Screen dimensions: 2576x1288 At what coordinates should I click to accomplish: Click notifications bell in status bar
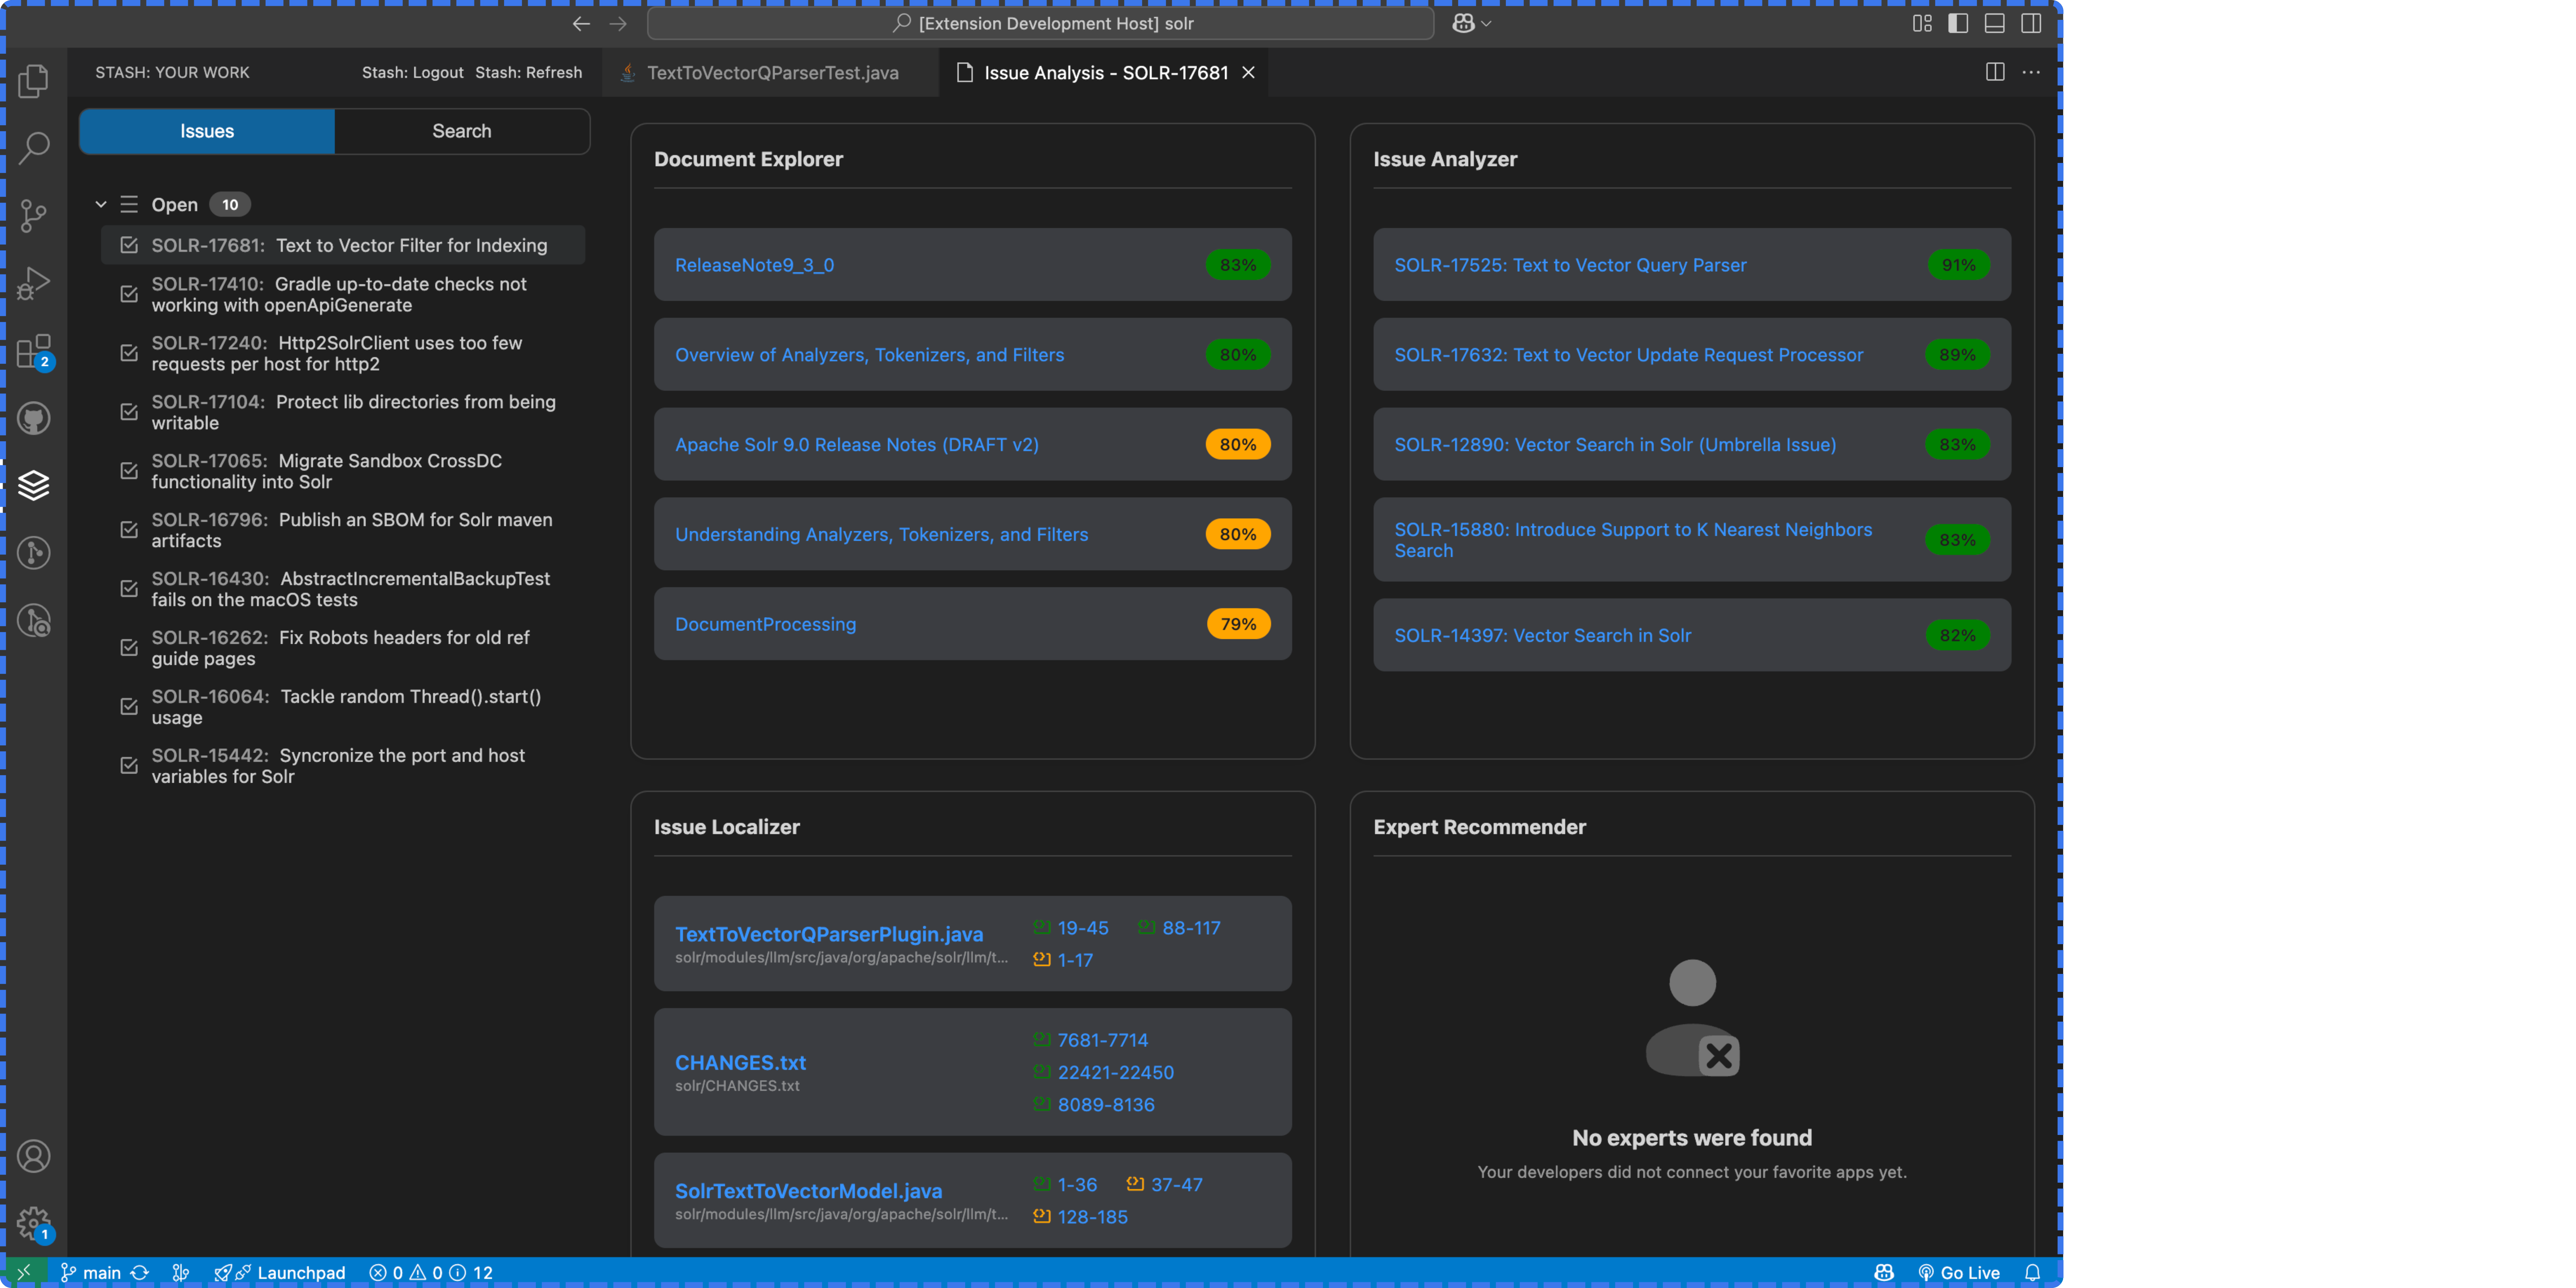[2032, 1272]
